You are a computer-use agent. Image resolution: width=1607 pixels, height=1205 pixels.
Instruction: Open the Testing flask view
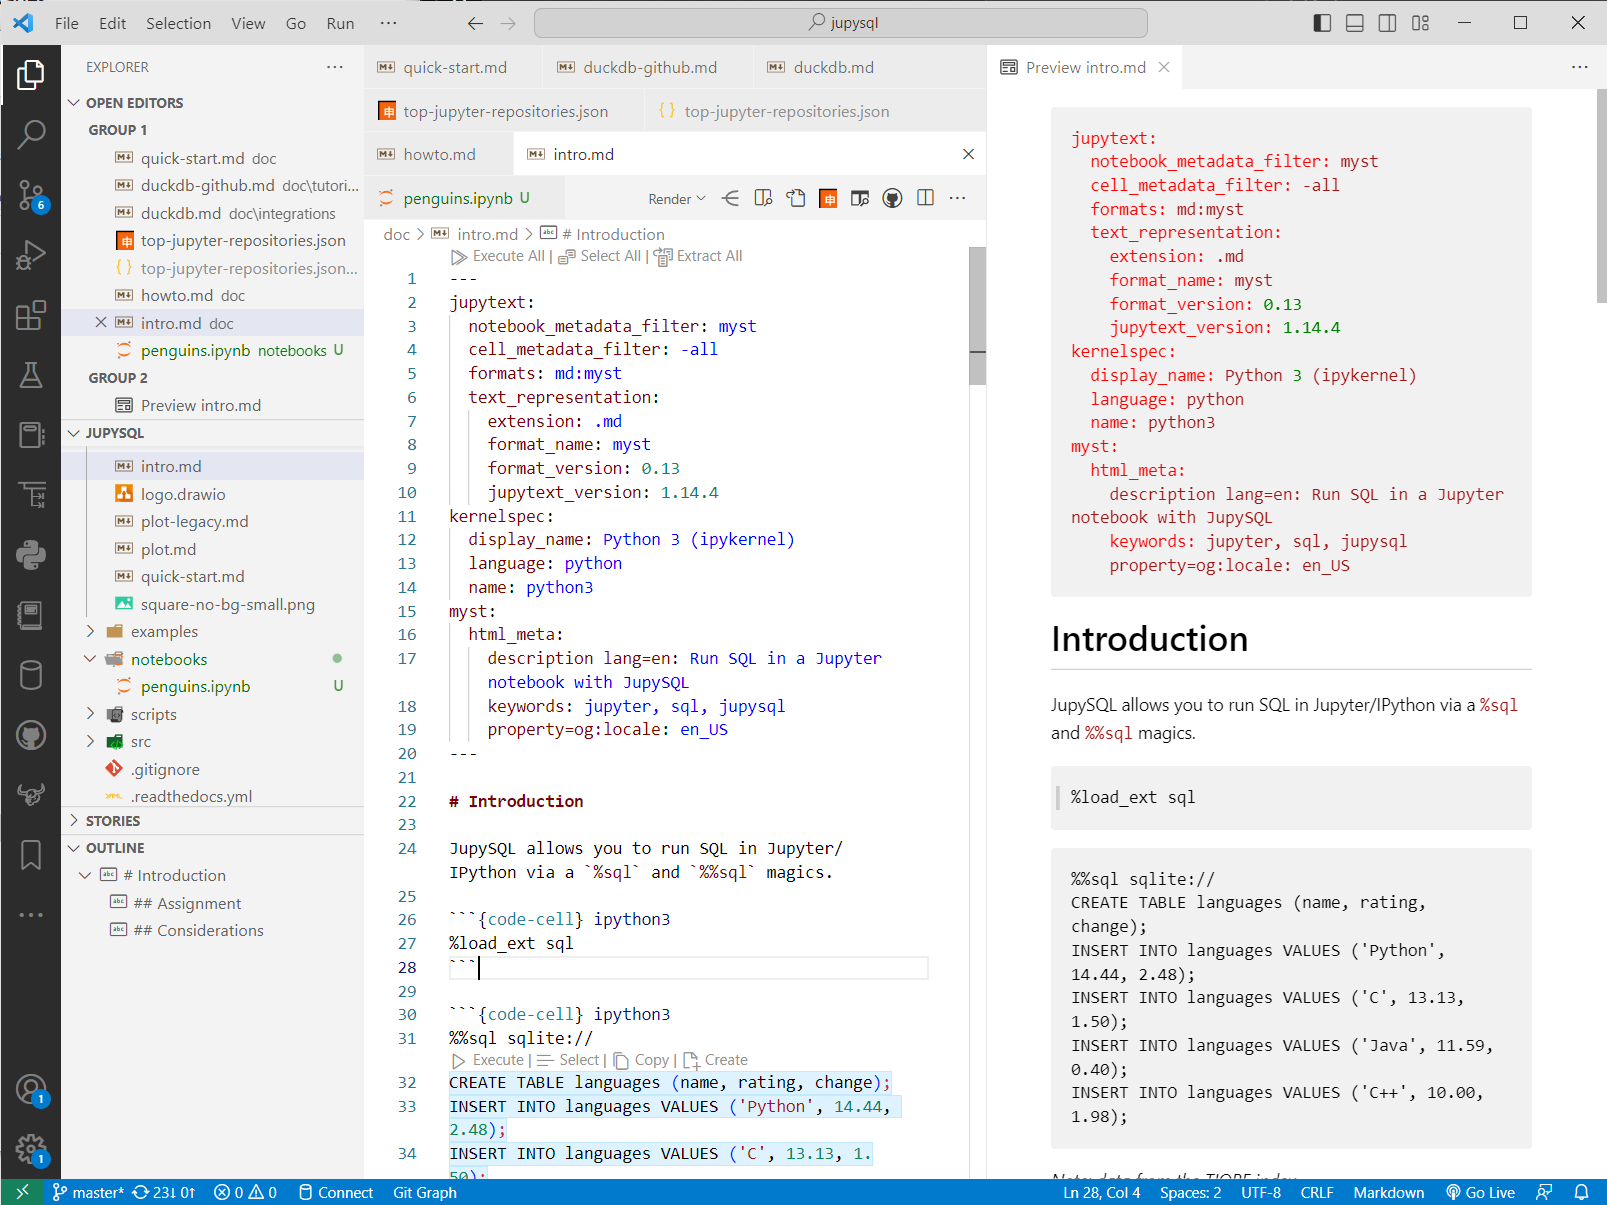31,375
